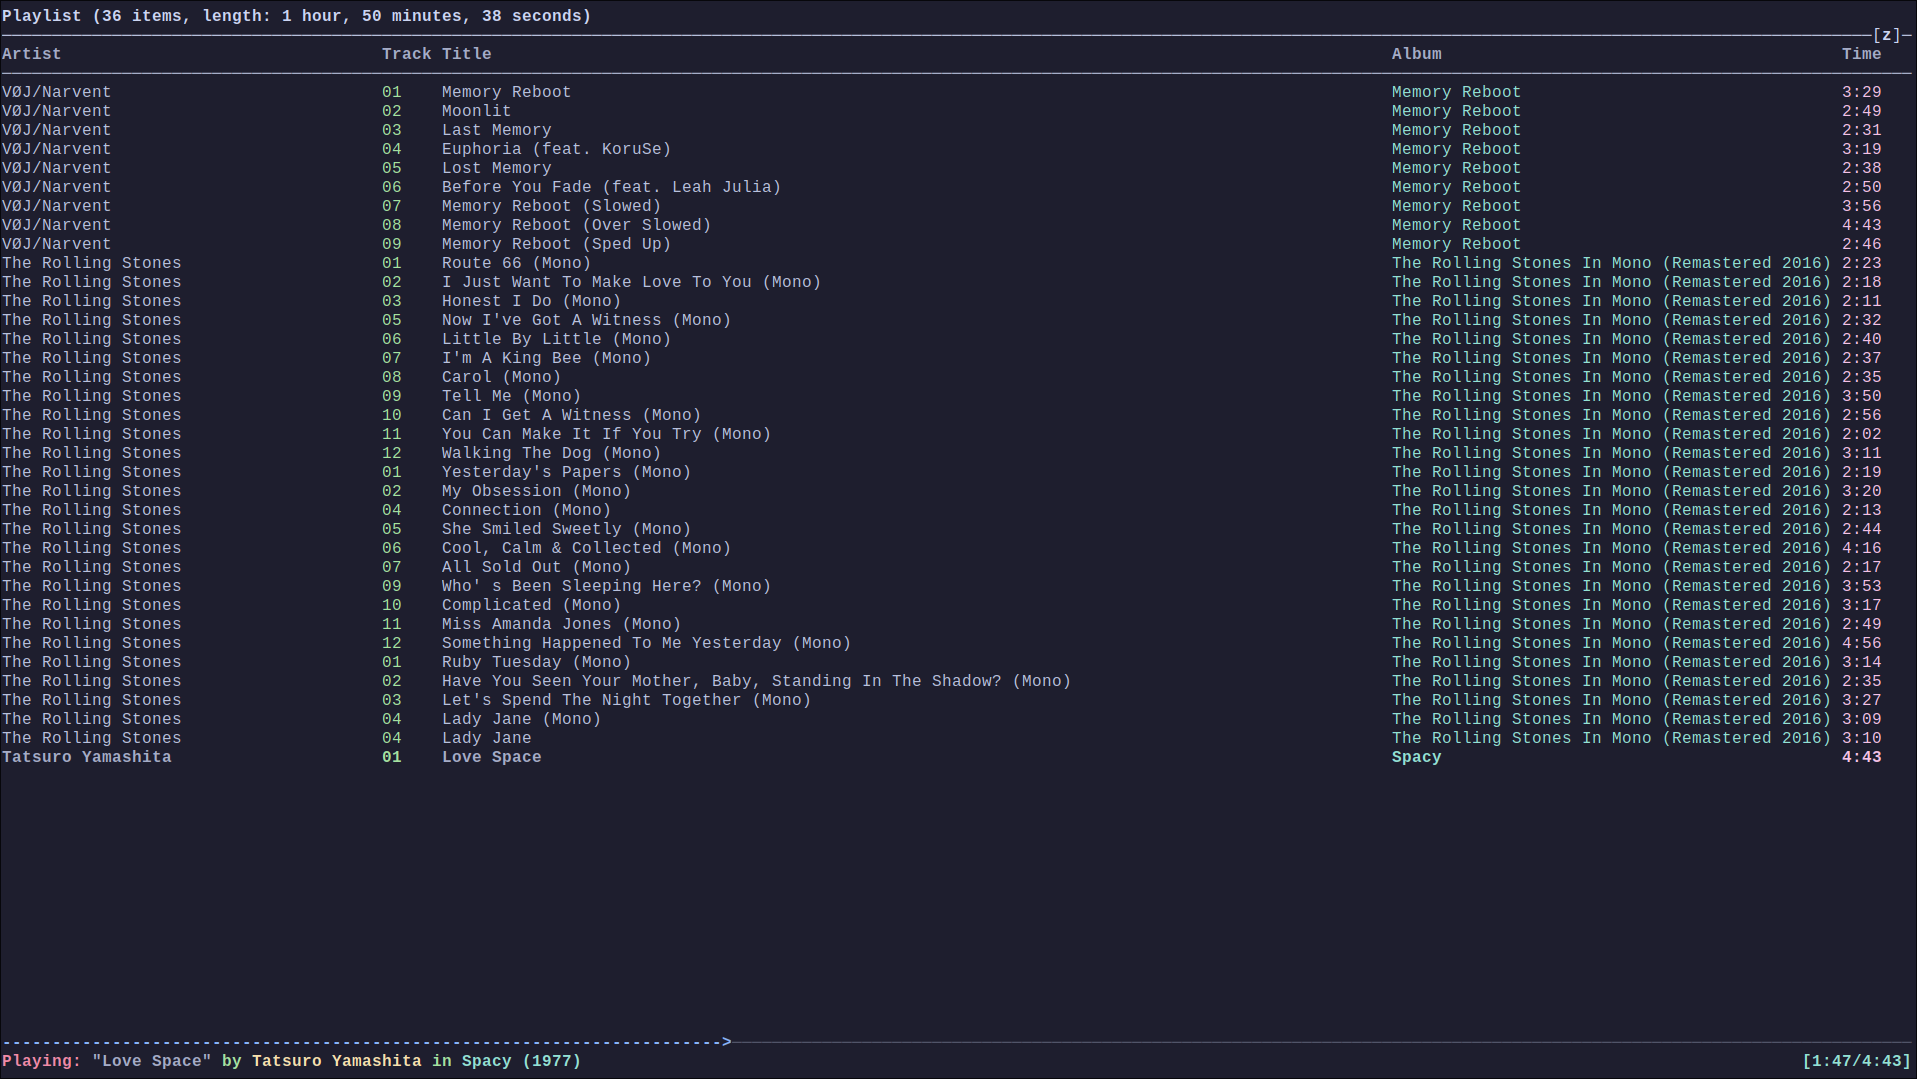Viewport: 1917px width, 1079px height.
Task: Click the Time column header
Action: 1861,54
